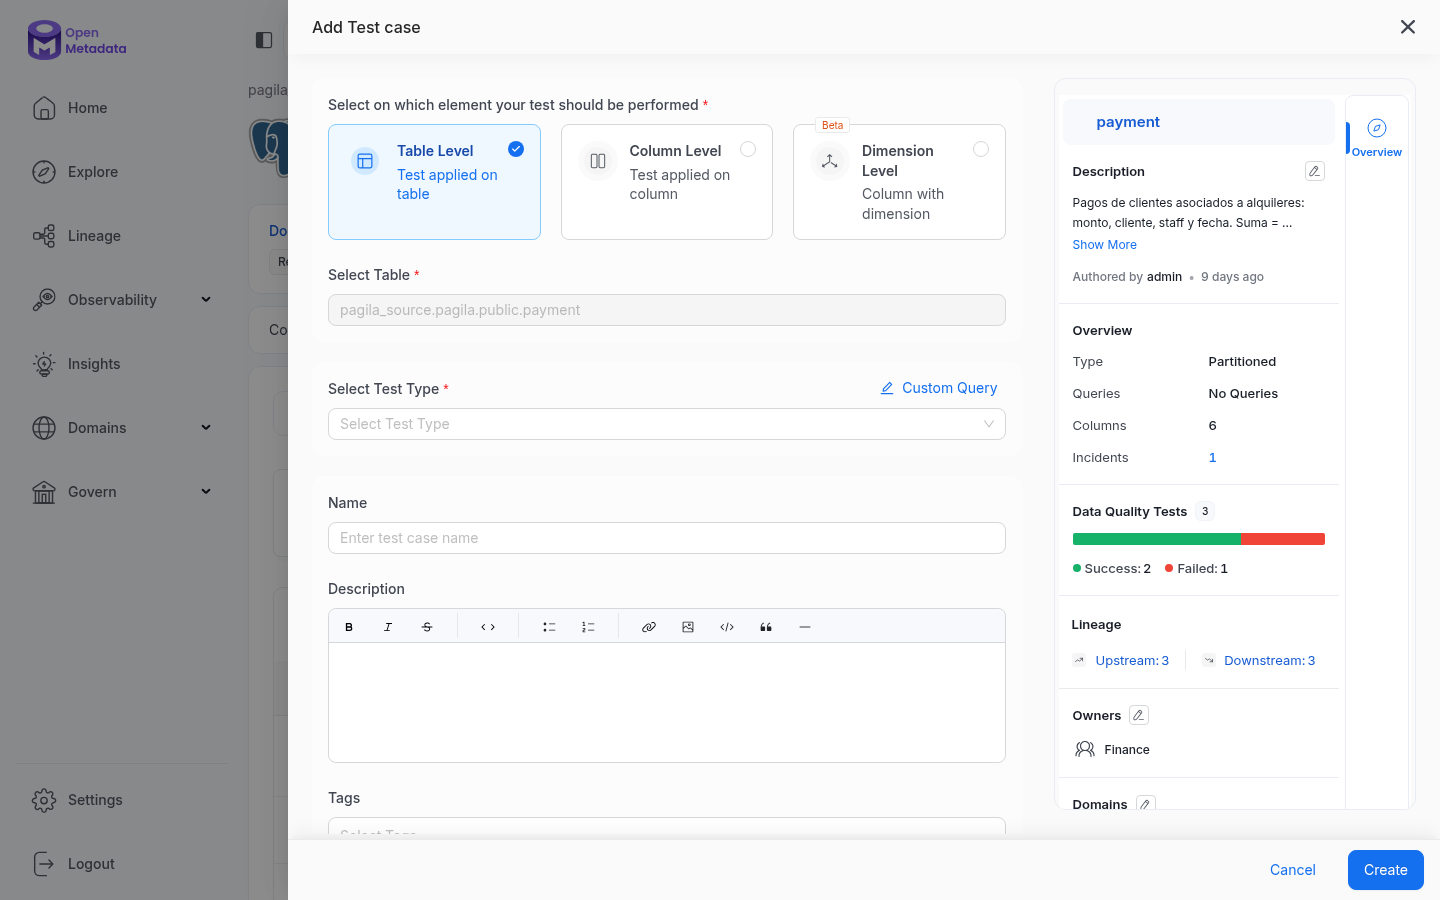Toggle bold formatting in editor
Screen dimensions: 1440x900
349,627
